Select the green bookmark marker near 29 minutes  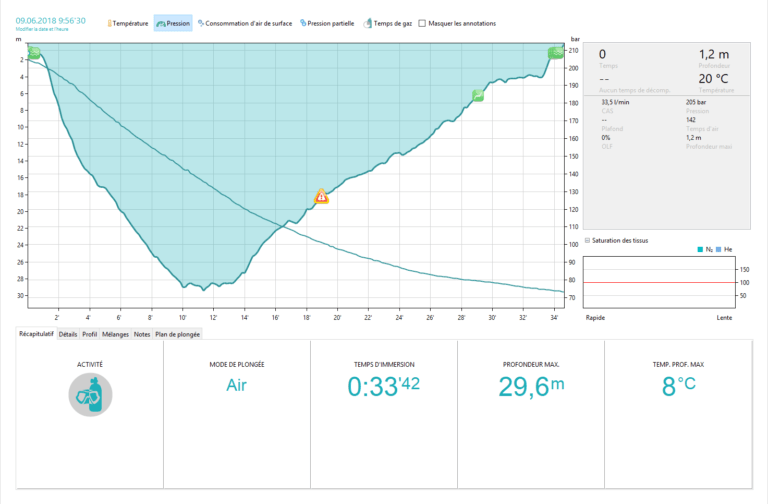pyautogui.click(x=478, y=95)
